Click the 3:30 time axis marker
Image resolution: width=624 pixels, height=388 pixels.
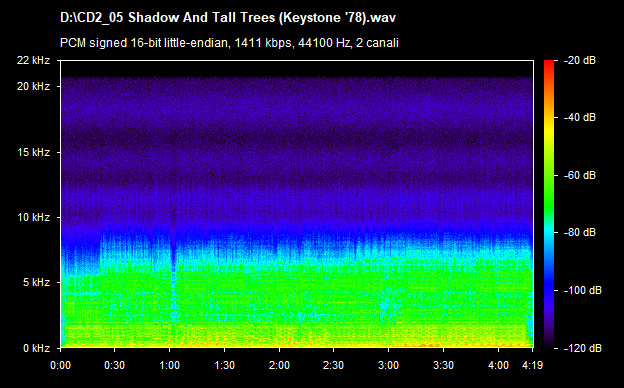(443, 365)
